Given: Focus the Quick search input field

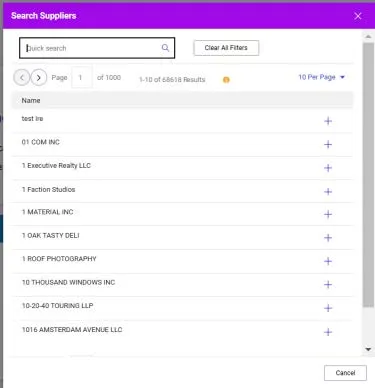Looking at the screenshot, I should pos(97,48).
